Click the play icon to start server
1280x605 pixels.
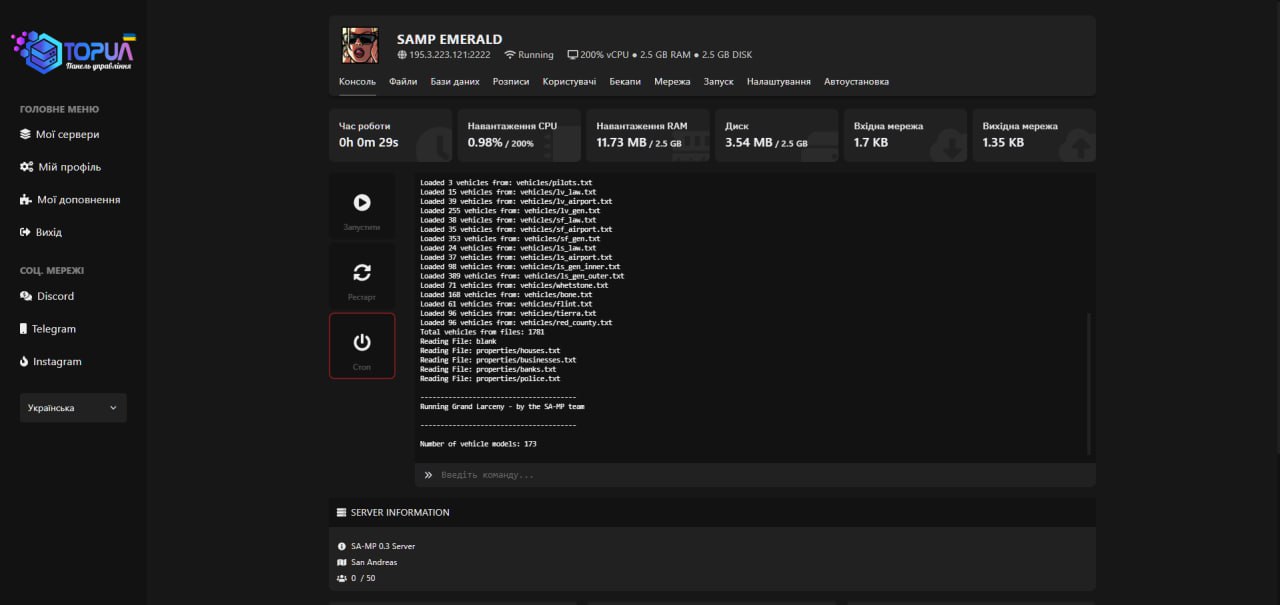[362, 203]
